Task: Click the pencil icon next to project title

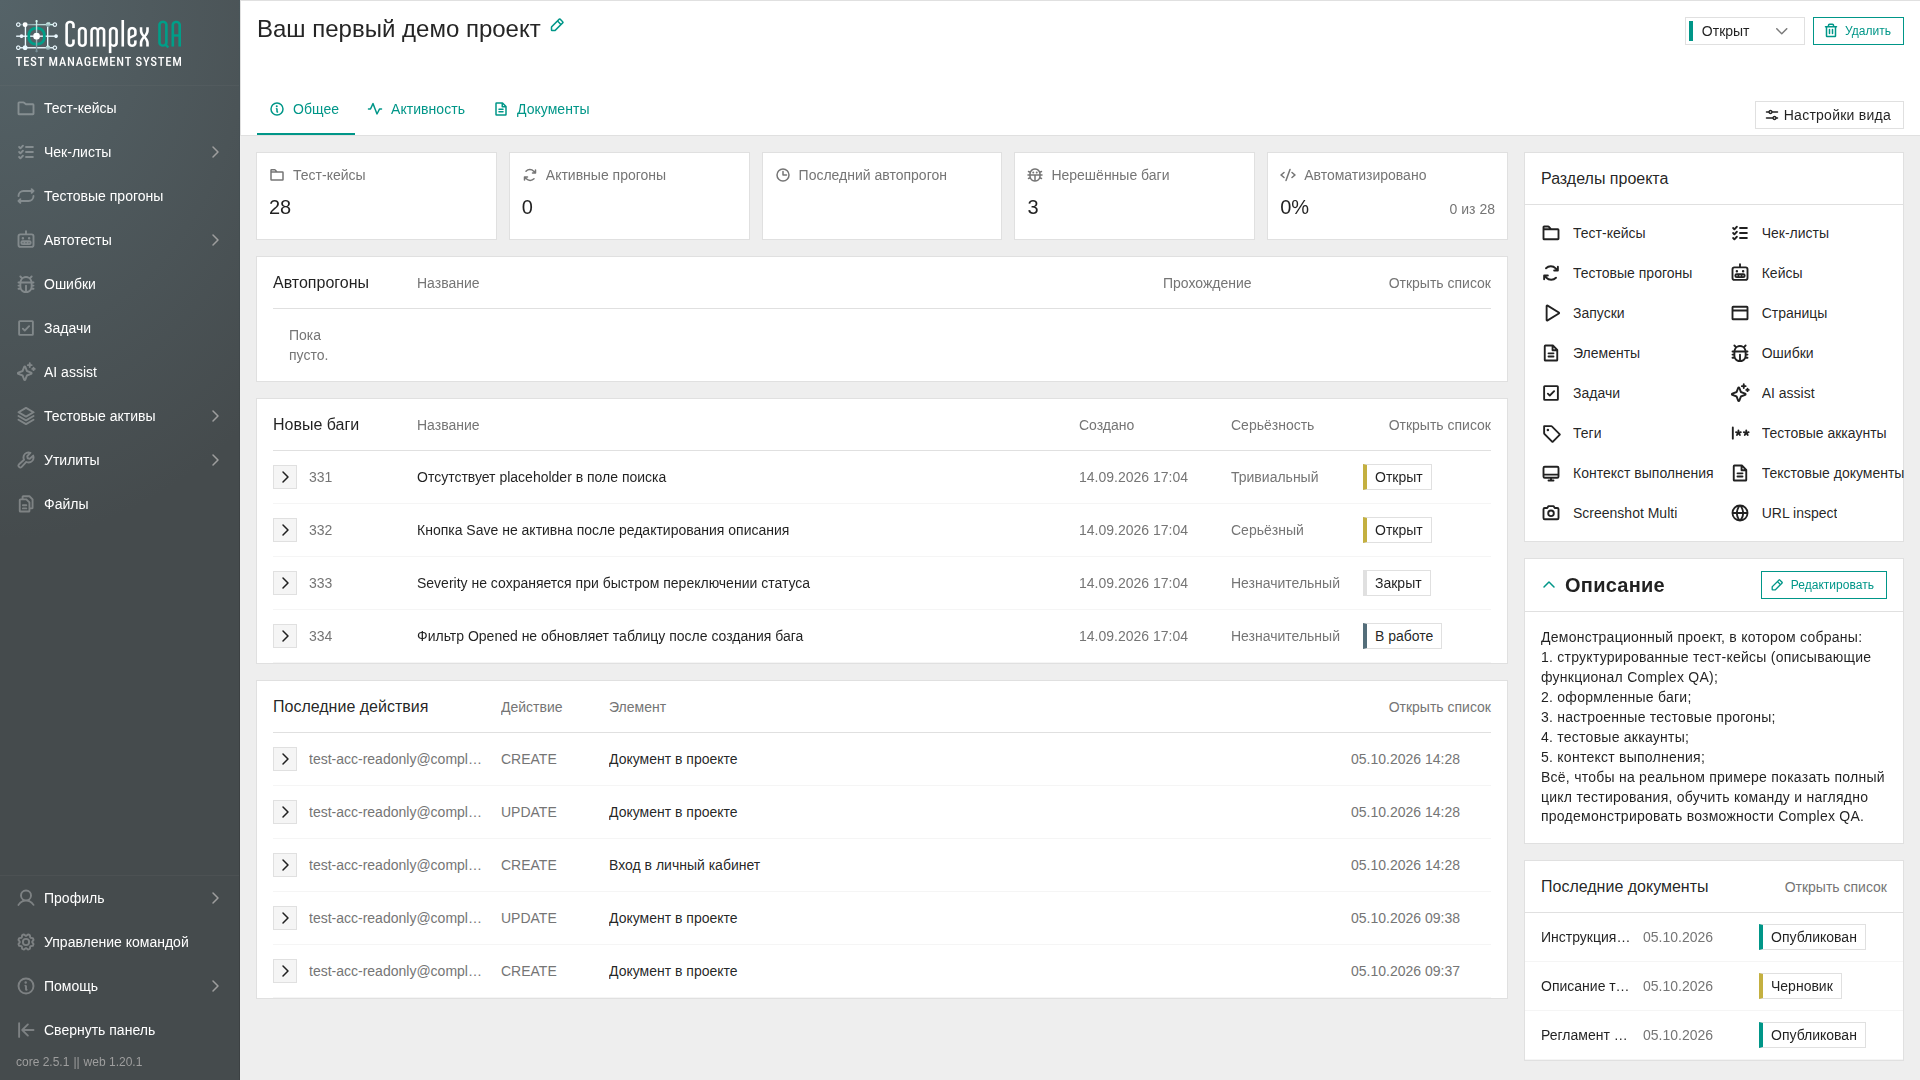Action: 557,26
